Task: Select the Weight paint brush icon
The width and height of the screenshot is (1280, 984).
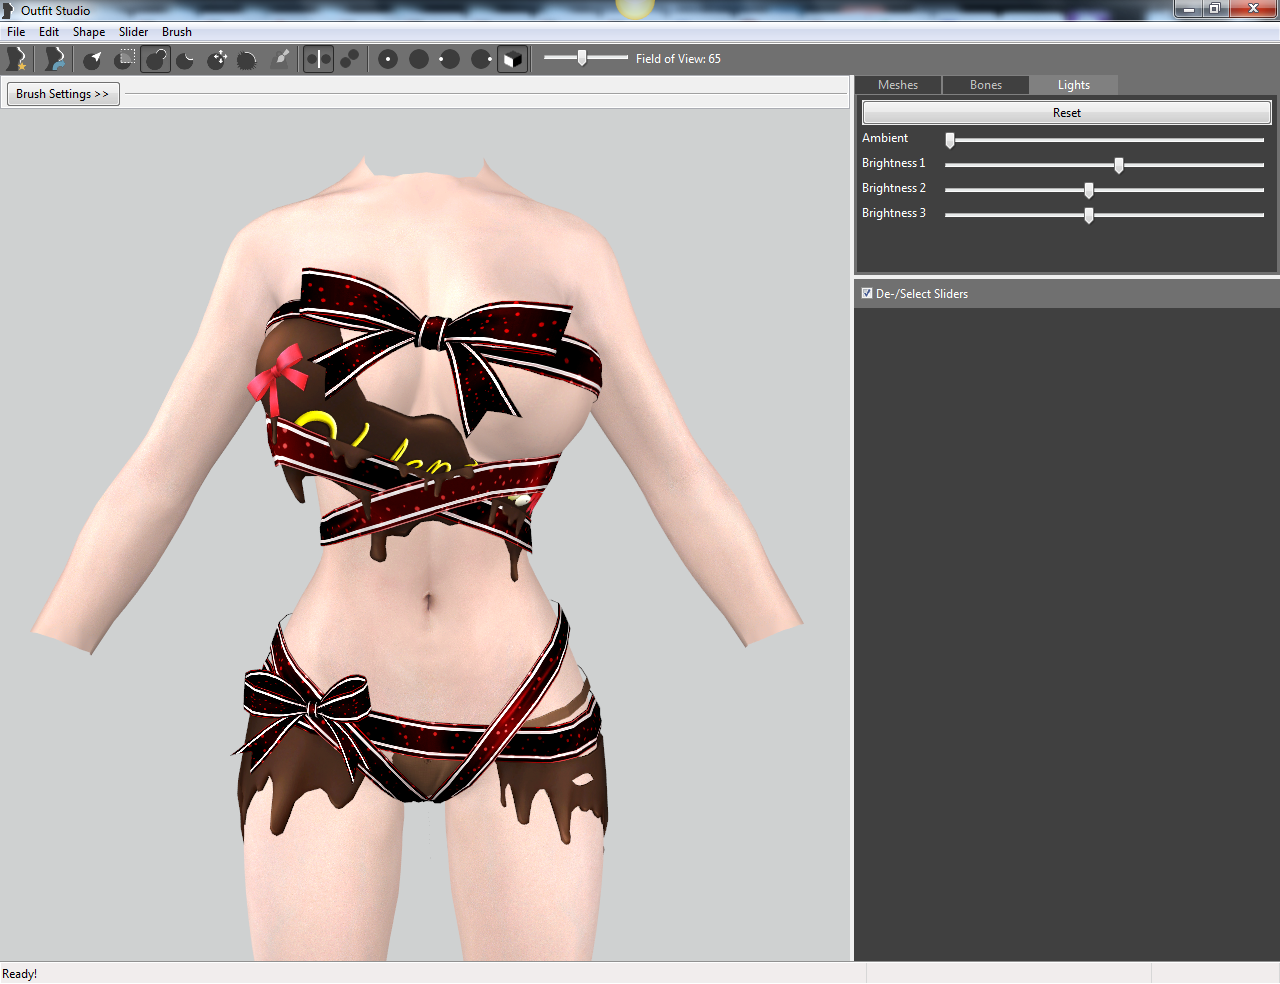Action: coord(281,59)
